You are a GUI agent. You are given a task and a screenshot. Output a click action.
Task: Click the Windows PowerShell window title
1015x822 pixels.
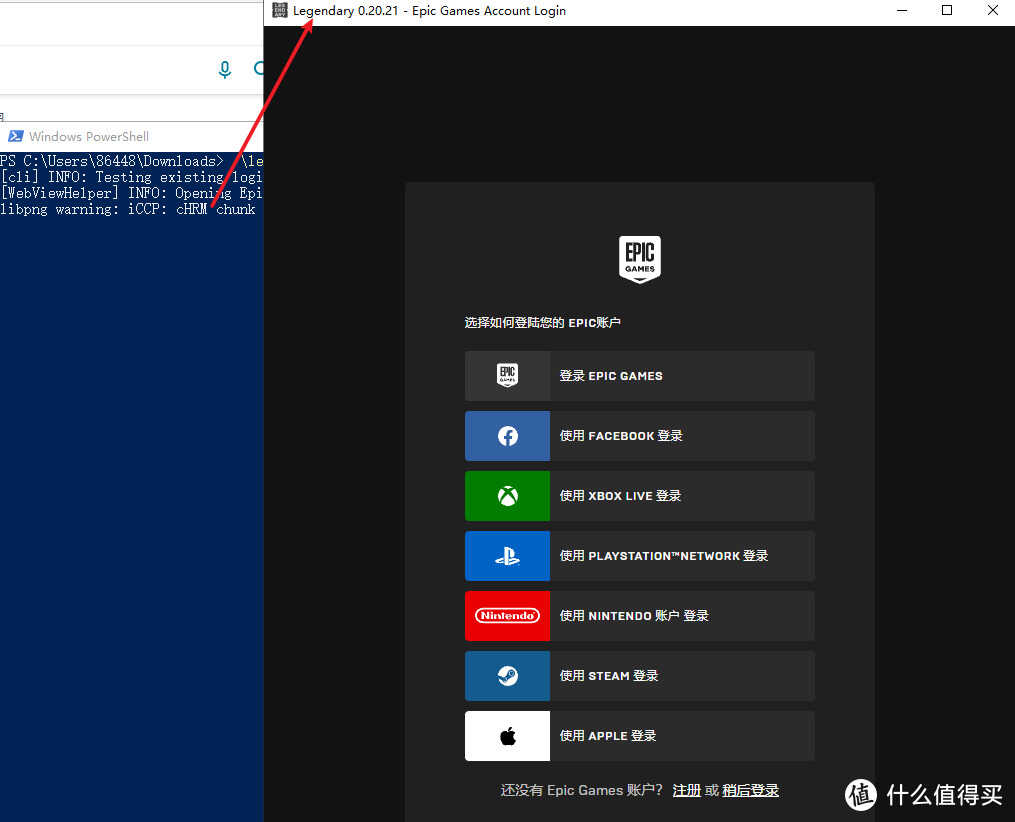click(x=89, y=137)
